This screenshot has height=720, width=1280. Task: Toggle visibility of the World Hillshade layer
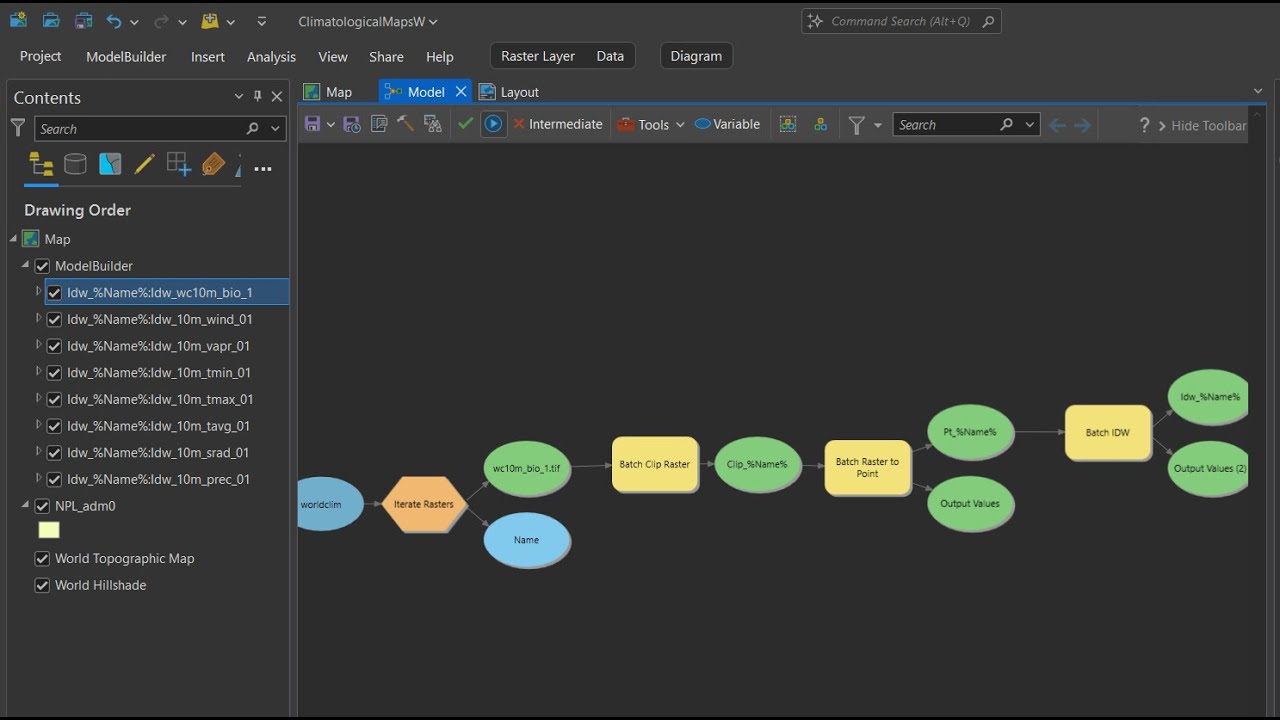[42, 585]
